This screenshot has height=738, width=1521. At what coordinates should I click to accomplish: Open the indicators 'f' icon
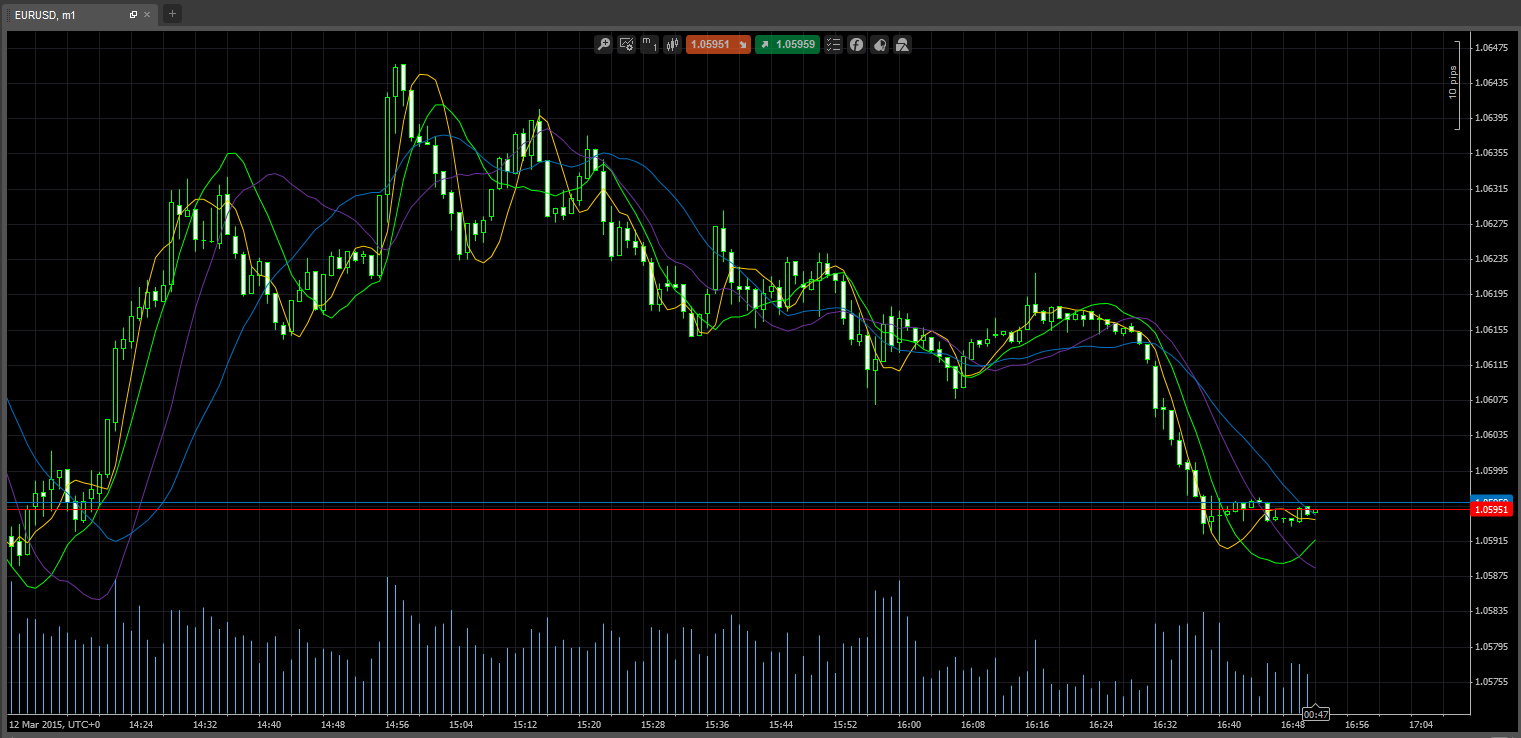pyautogui.click(x=856, y=44)
